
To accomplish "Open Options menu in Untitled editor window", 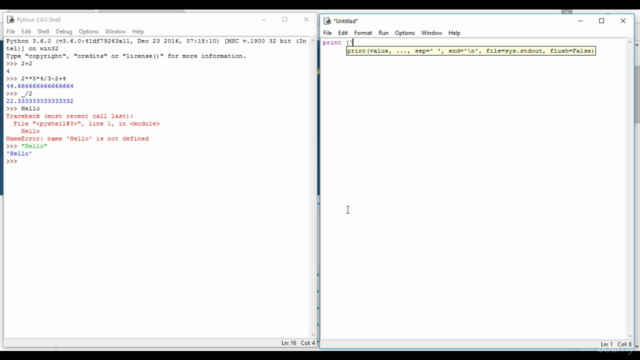I will [404, 33].
